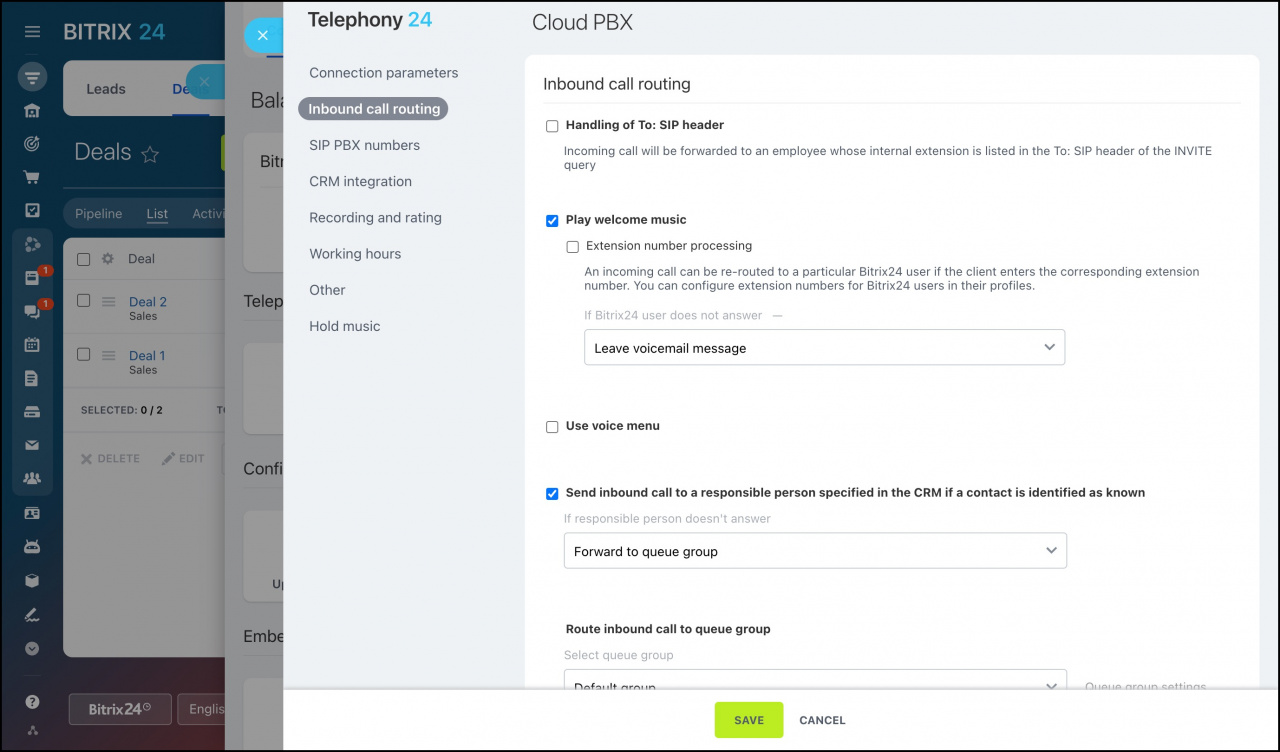Screen dimensions: 1280x752
Task: Open the Default group queue dropdown
Action: click(815, 680)
